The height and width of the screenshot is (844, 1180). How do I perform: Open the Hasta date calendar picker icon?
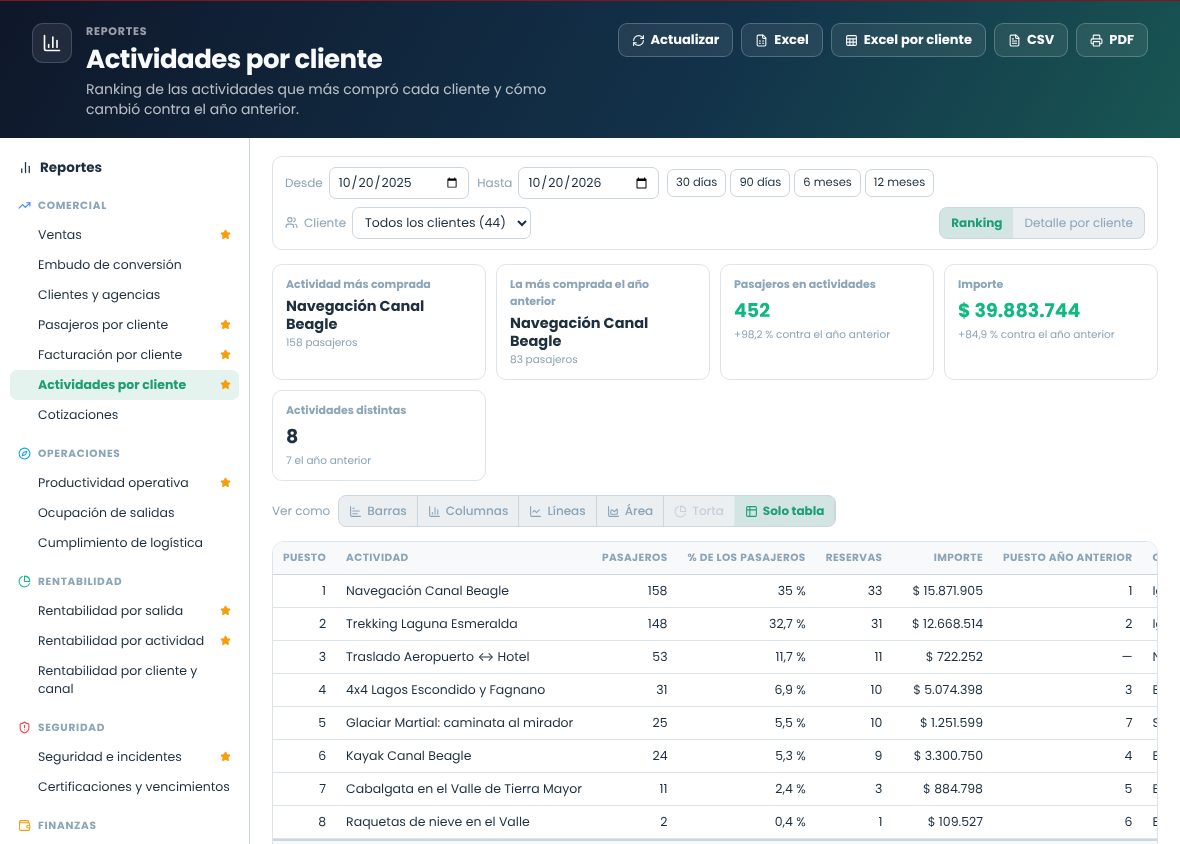641,183
